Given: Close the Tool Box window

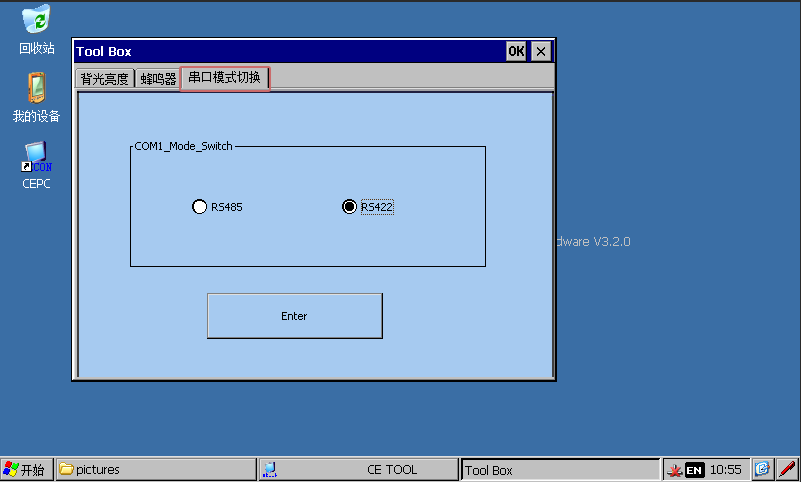Looking at the screenshot, I should pyautogui.click(x=540, y=51).
